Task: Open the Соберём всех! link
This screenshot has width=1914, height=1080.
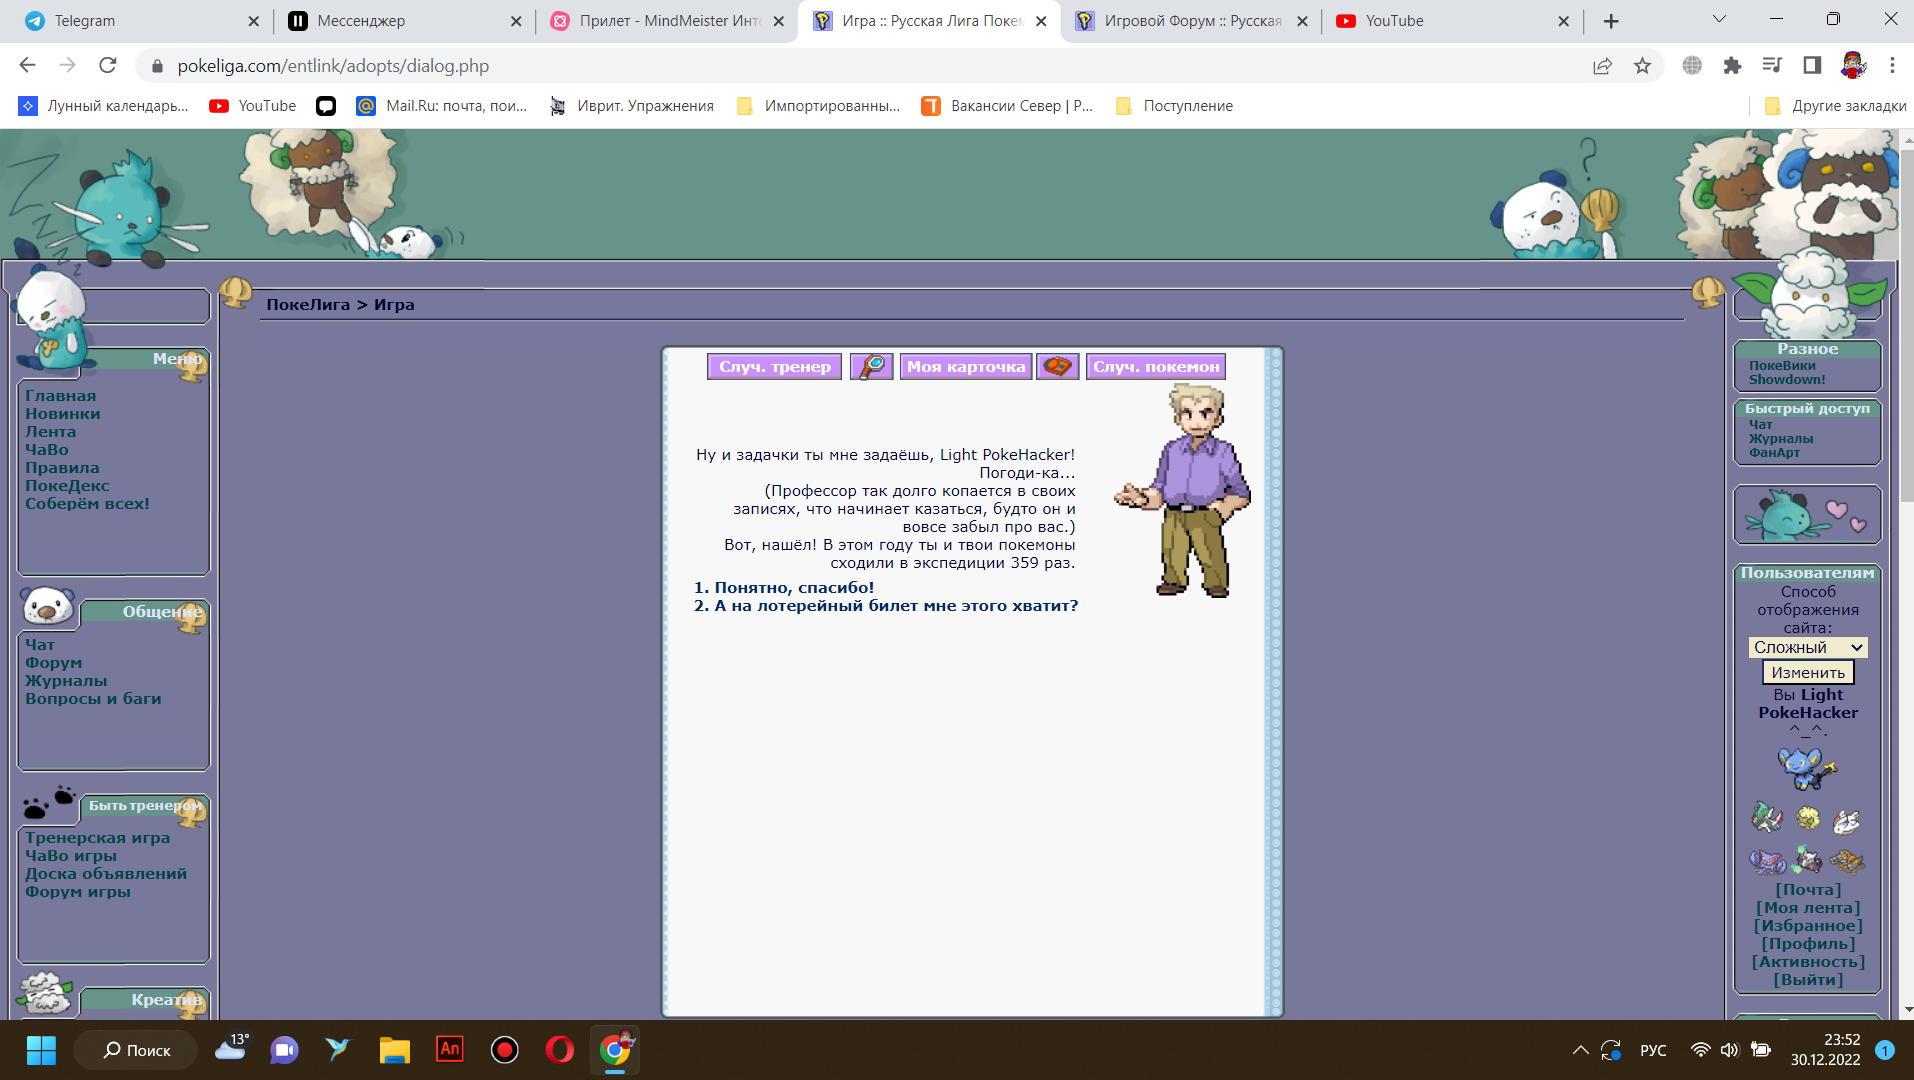Action: [x=87, y=504]
